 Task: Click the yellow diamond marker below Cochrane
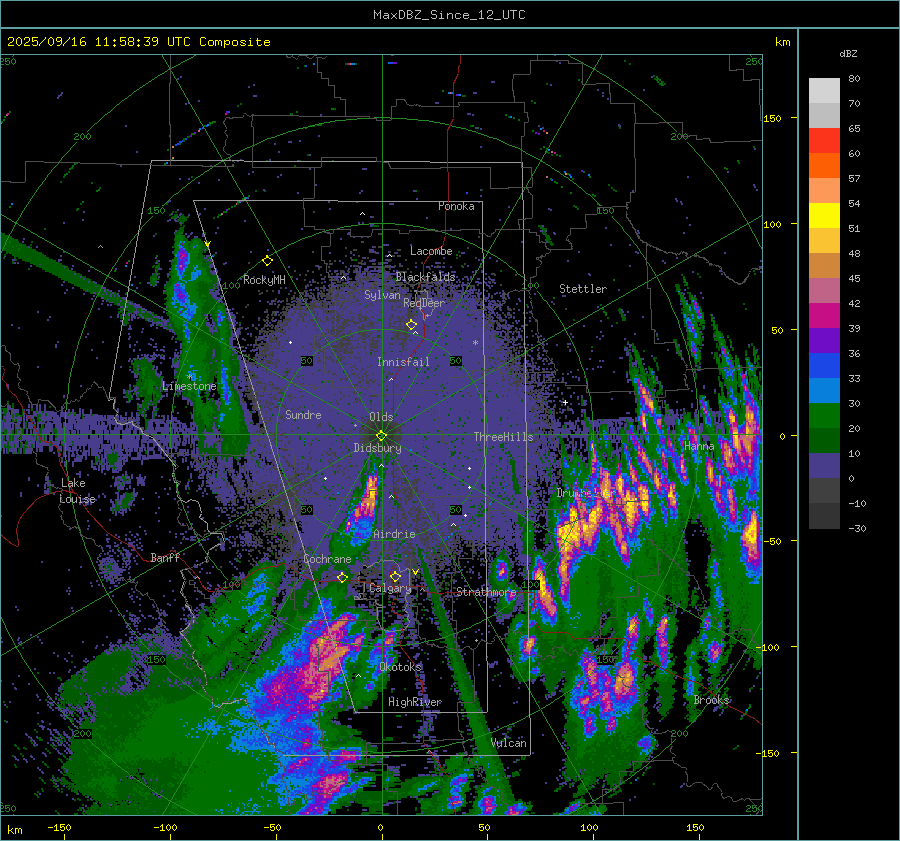point(343,578)
